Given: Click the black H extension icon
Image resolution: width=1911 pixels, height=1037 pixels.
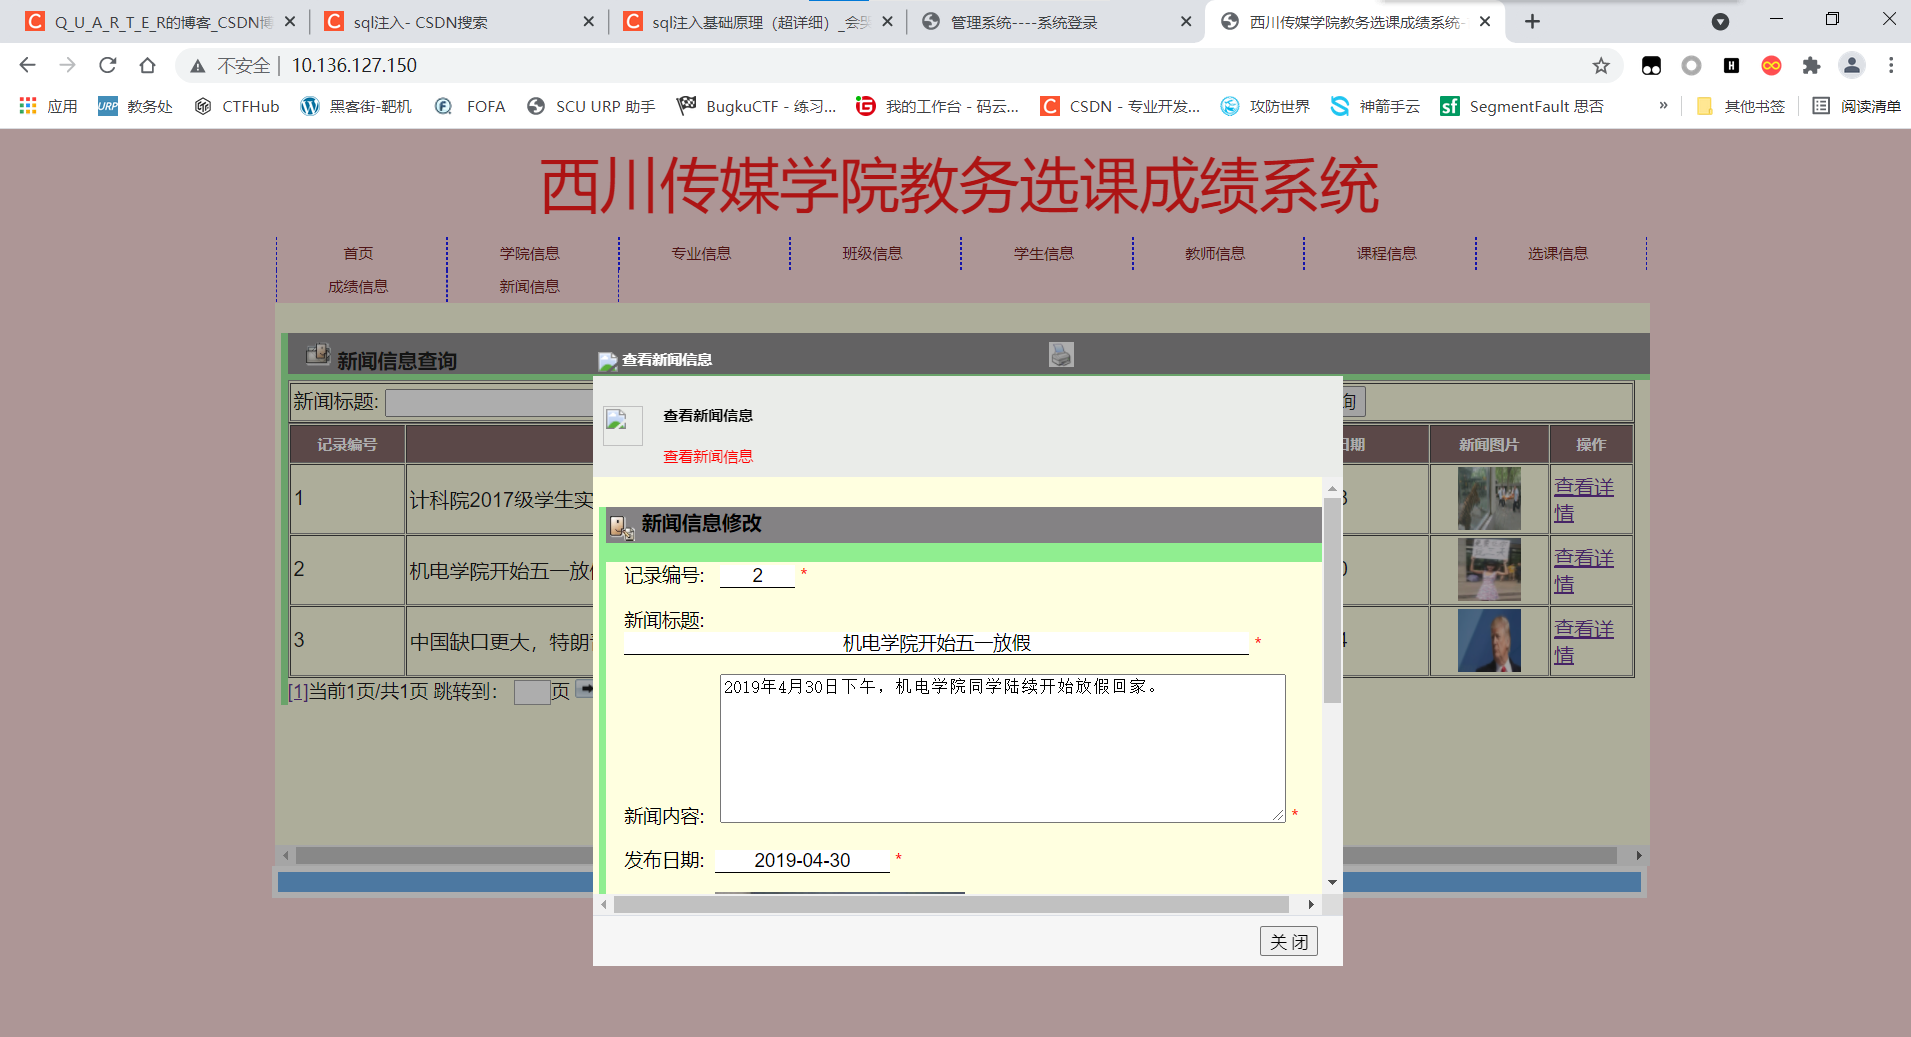Looking at the screenshot, I should (x=1731, y=66).
